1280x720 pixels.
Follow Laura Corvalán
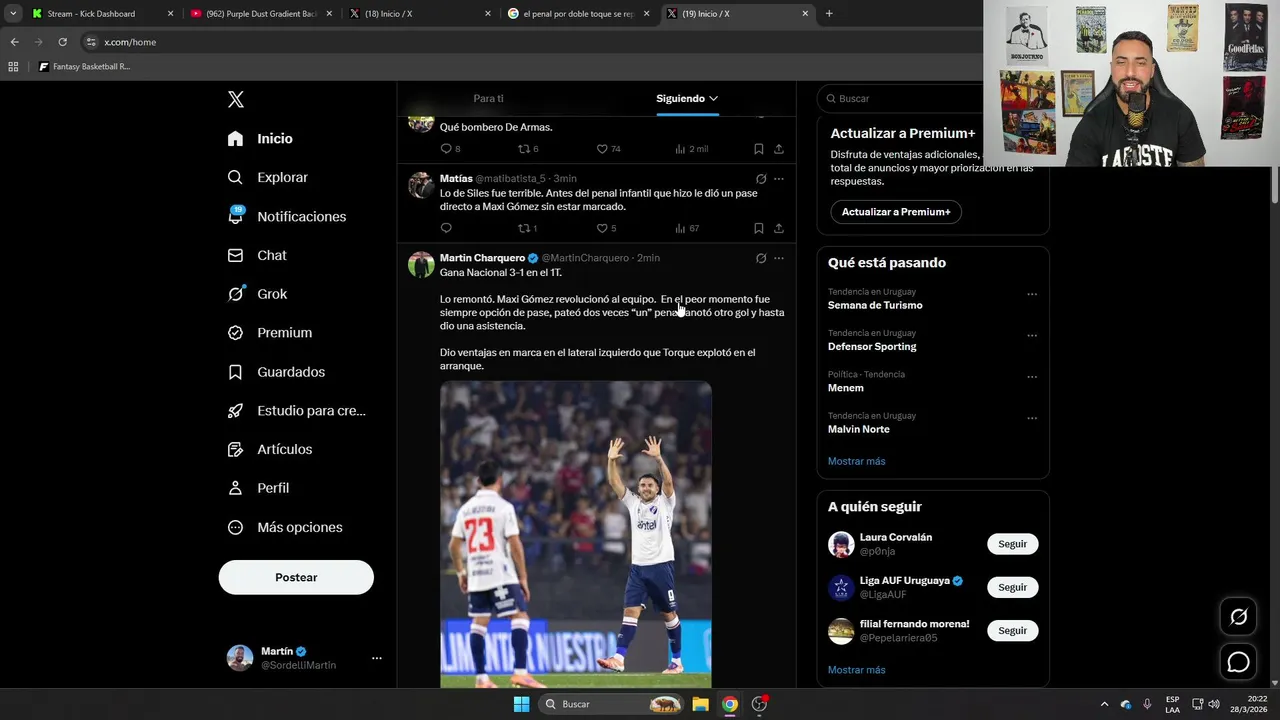click(x=1012, y=544)
